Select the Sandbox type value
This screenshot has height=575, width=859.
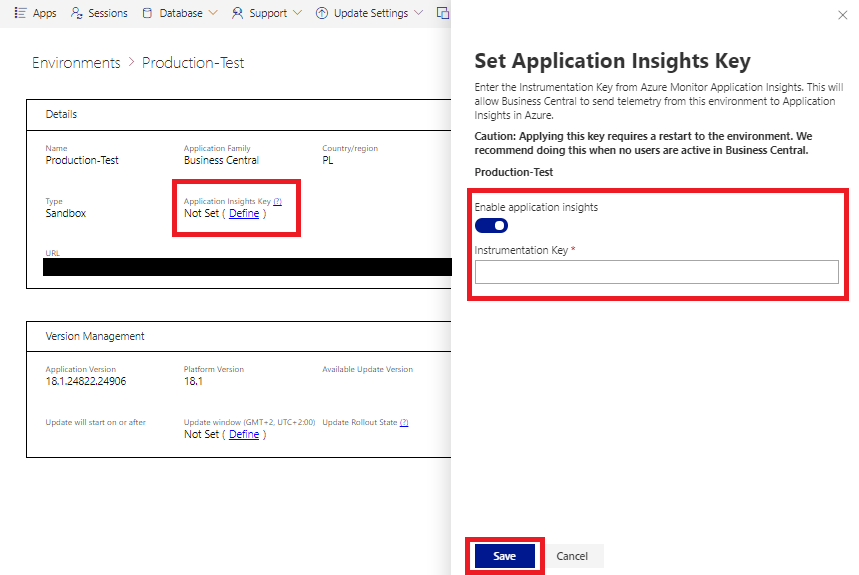point(66,213)
